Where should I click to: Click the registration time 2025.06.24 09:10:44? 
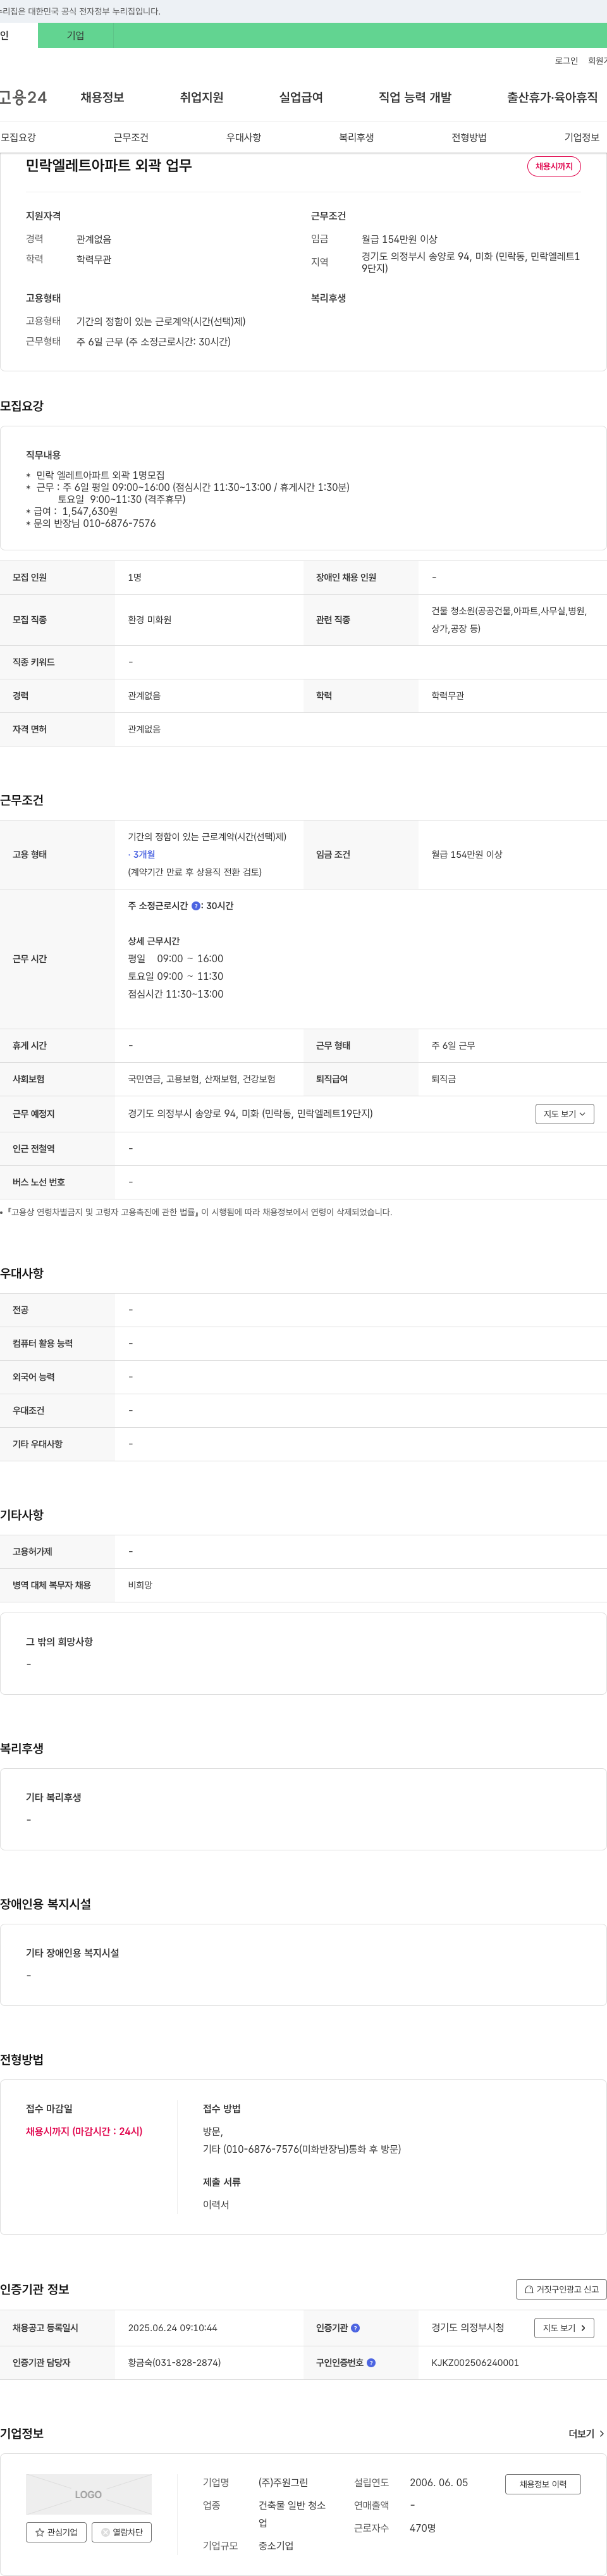[x=172, y=2328]
